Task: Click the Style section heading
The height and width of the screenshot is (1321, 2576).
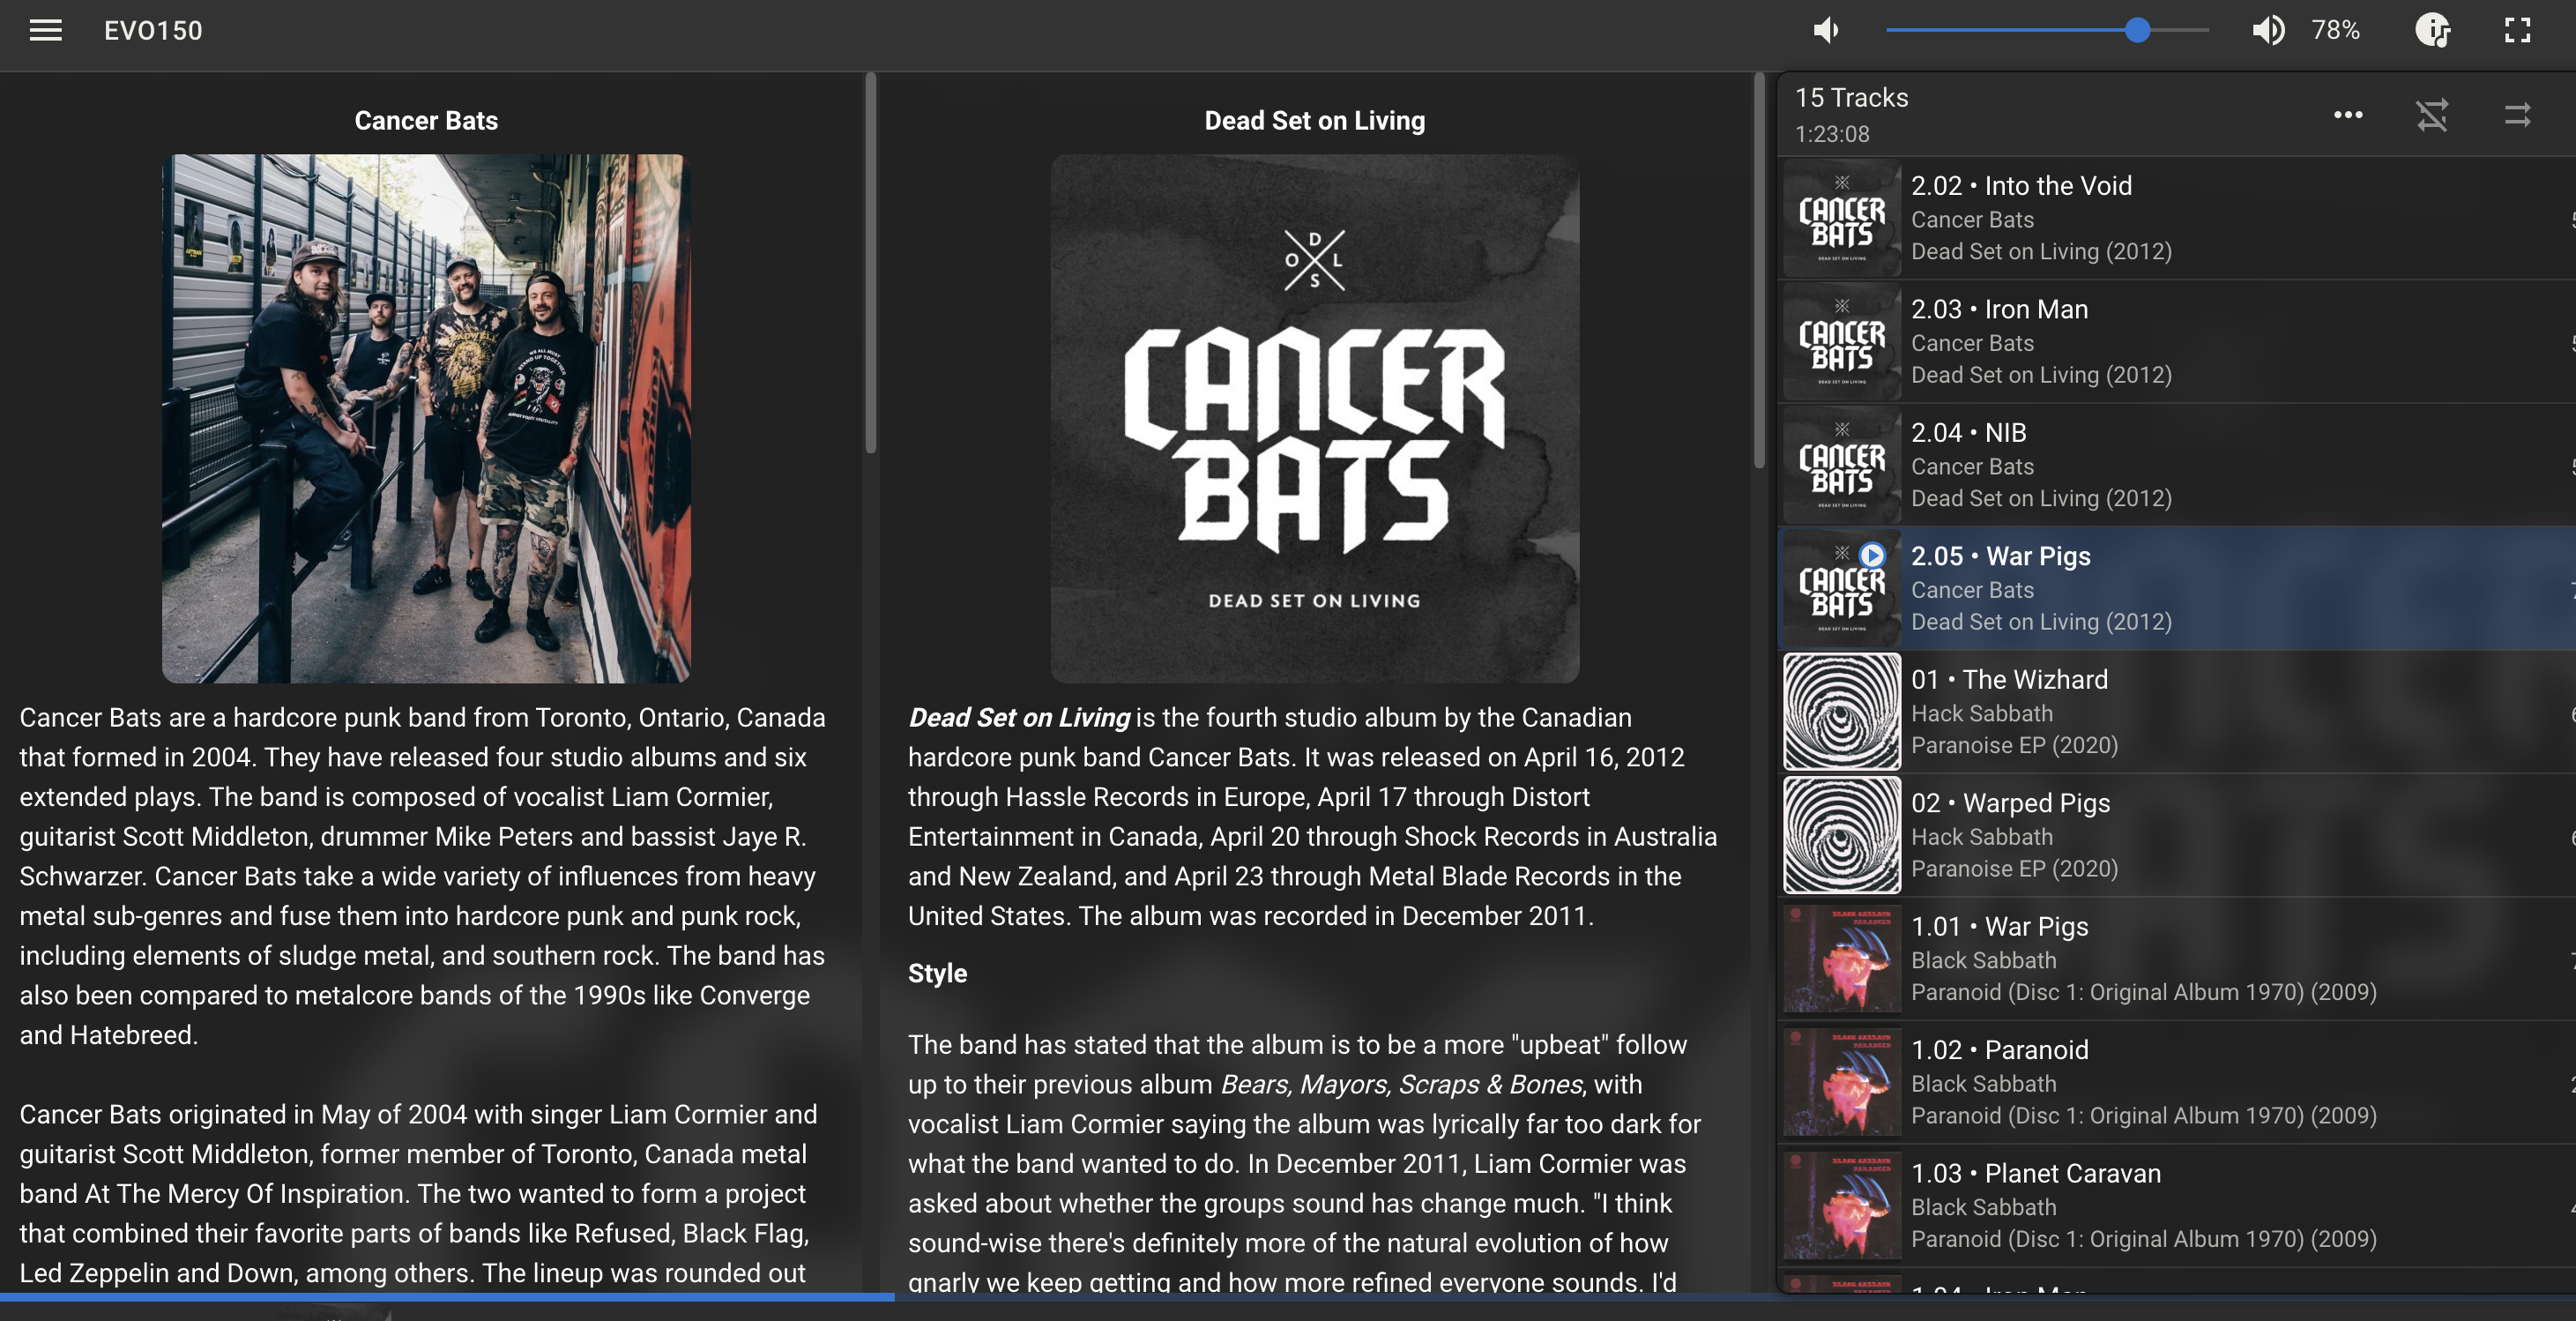Action: tap(937, 973)
